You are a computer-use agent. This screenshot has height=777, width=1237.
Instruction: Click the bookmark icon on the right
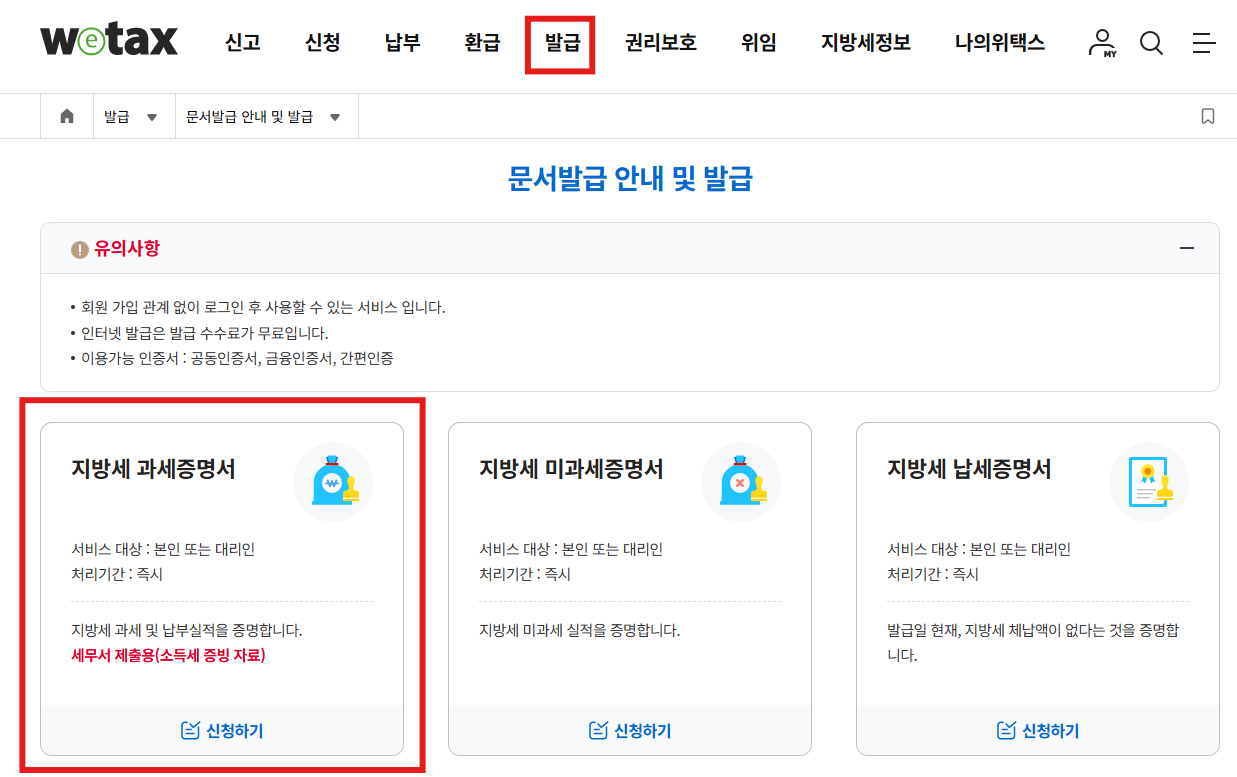1208,116
